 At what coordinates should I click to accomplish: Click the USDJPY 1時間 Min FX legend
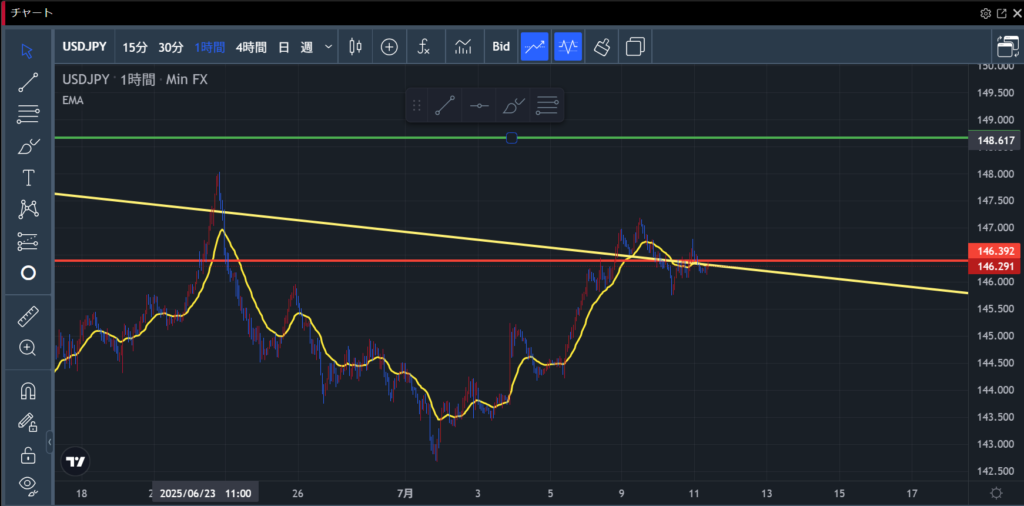pos(135,80)
